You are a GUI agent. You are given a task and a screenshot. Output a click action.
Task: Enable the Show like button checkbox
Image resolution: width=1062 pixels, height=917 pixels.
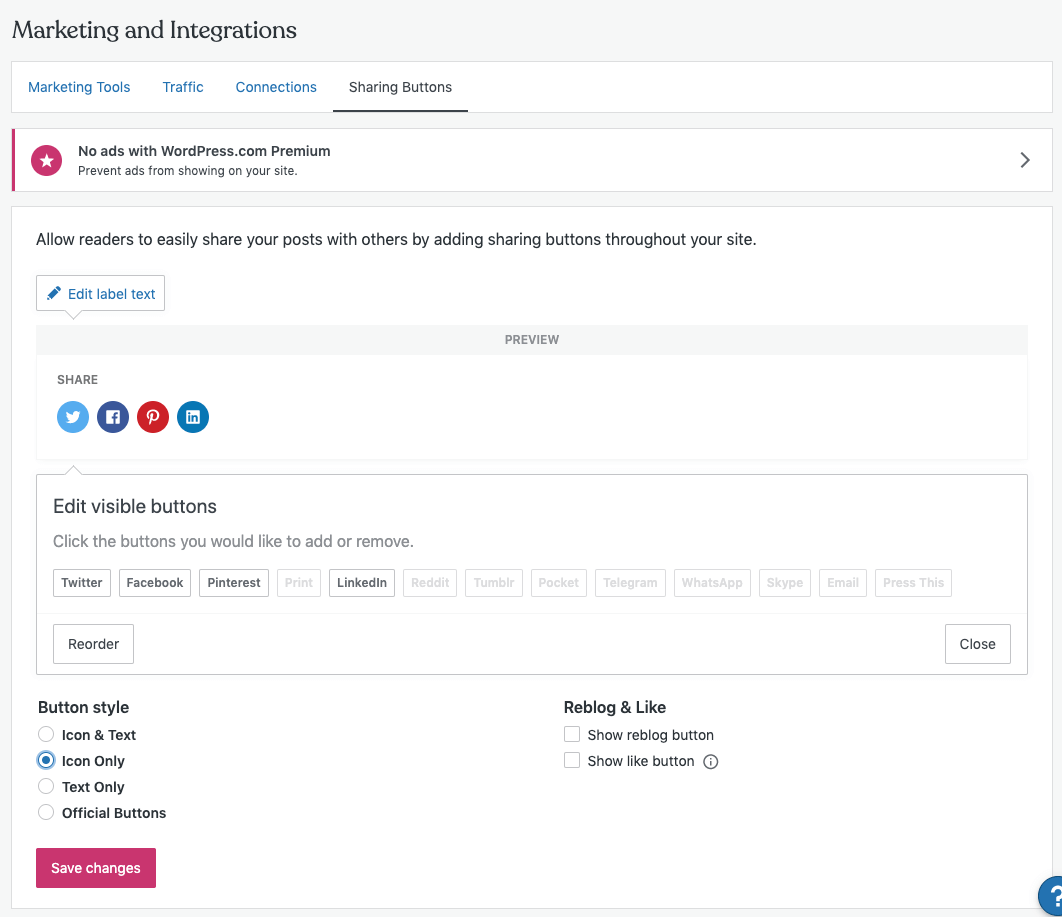(572, 761)
